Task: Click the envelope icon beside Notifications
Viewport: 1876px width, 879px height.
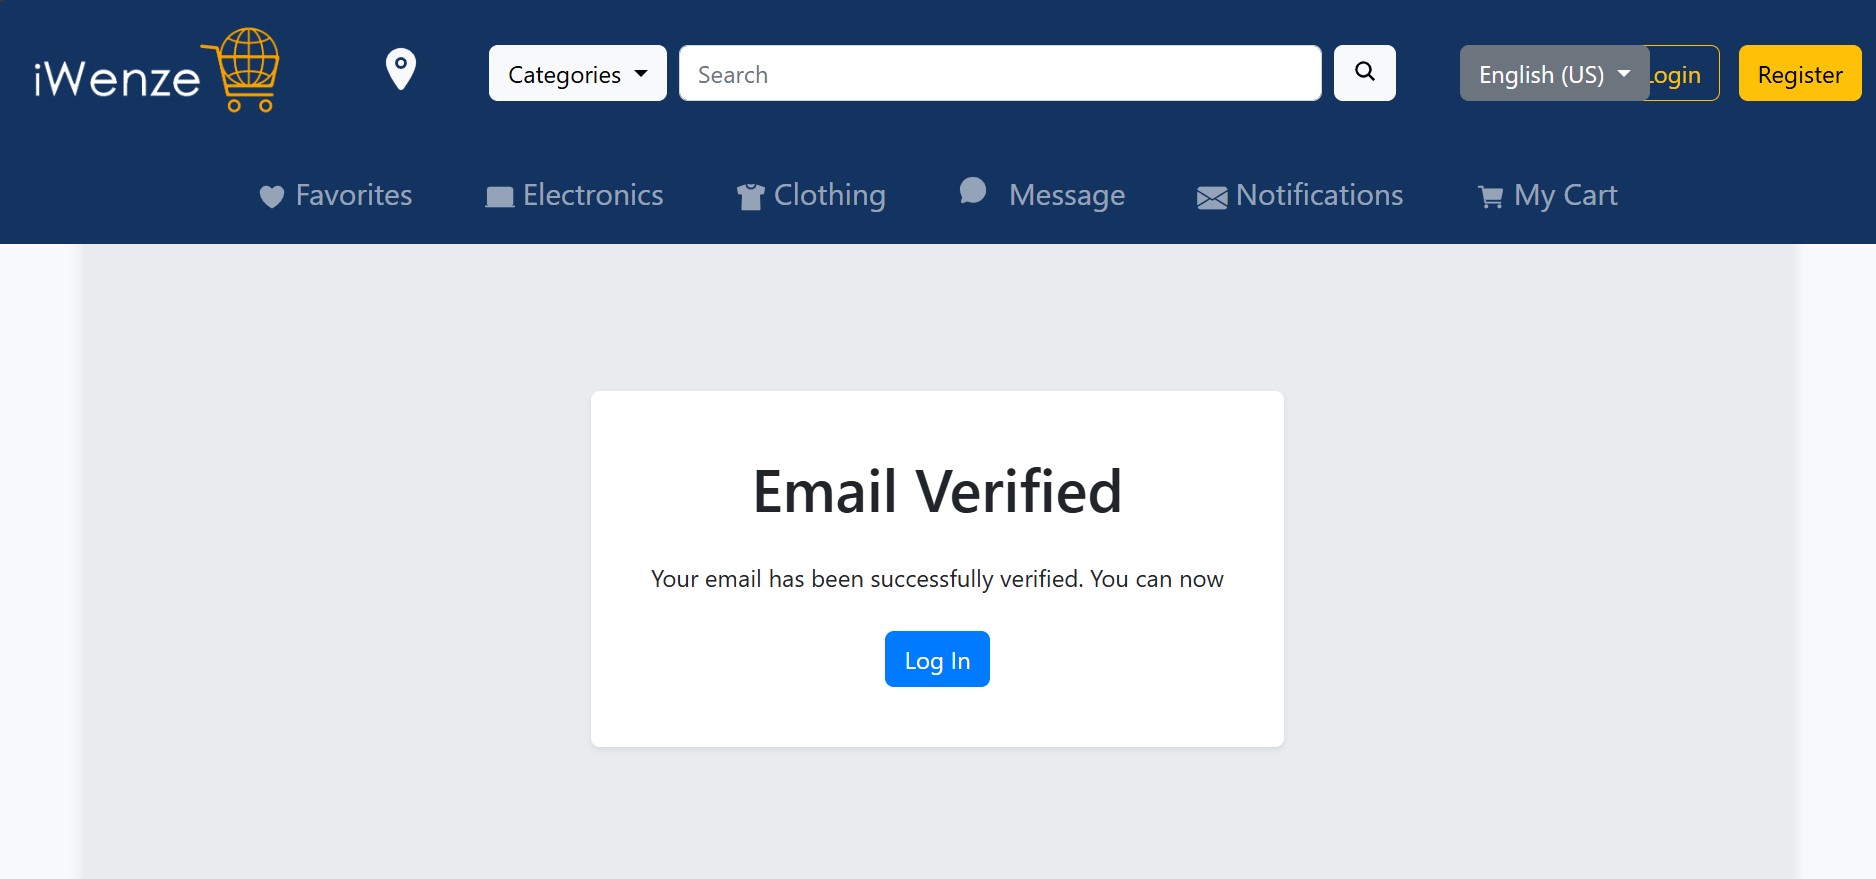Action: tap(1212, 198)
